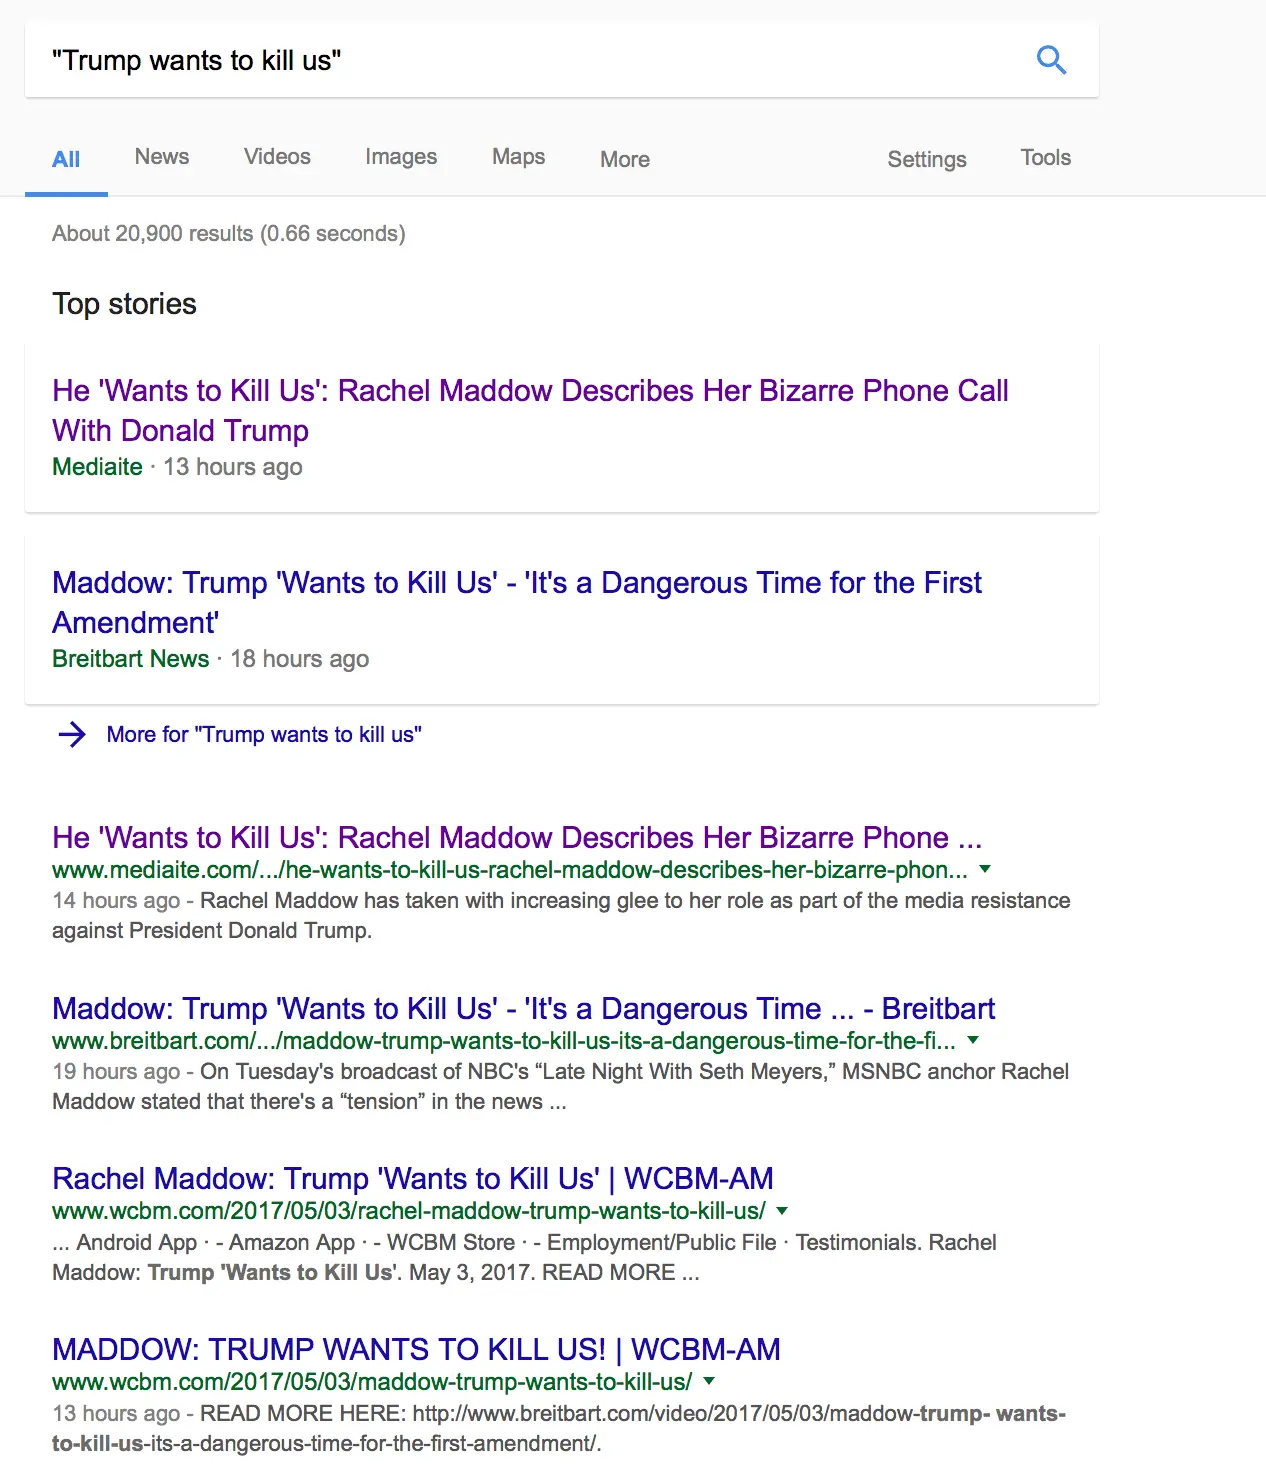Open the all-caps MADDOW WCBM-AM result
This screenshot has width=1266, height=1474.
[x=416, y=1350]
